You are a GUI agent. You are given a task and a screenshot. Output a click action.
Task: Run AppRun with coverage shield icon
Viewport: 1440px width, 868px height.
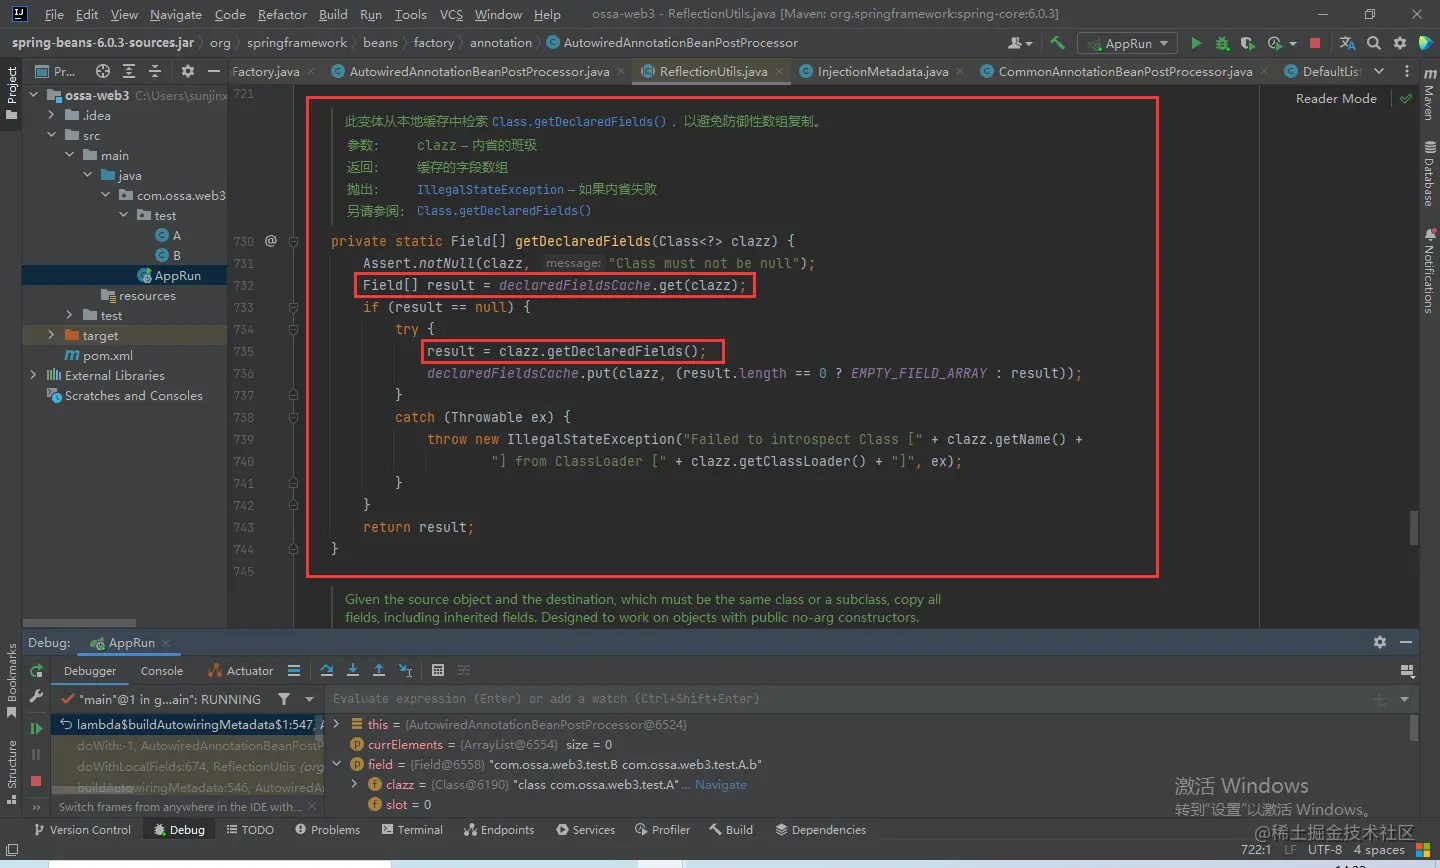click(x=1247, y=43)
